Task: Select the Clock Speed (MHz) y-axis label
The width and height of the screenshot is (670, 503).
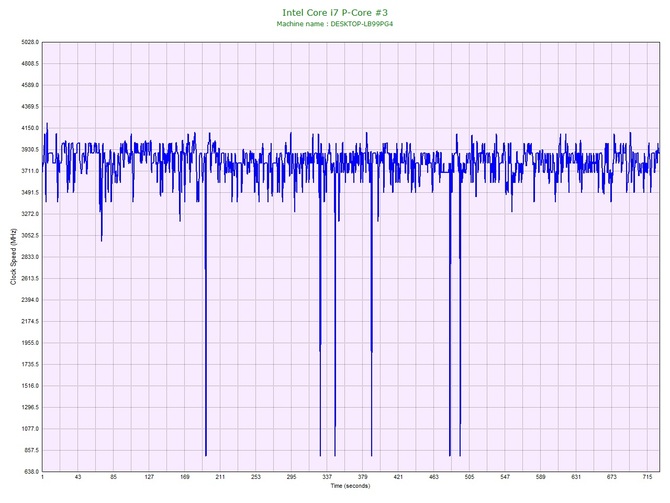Action: pos(13,257)
